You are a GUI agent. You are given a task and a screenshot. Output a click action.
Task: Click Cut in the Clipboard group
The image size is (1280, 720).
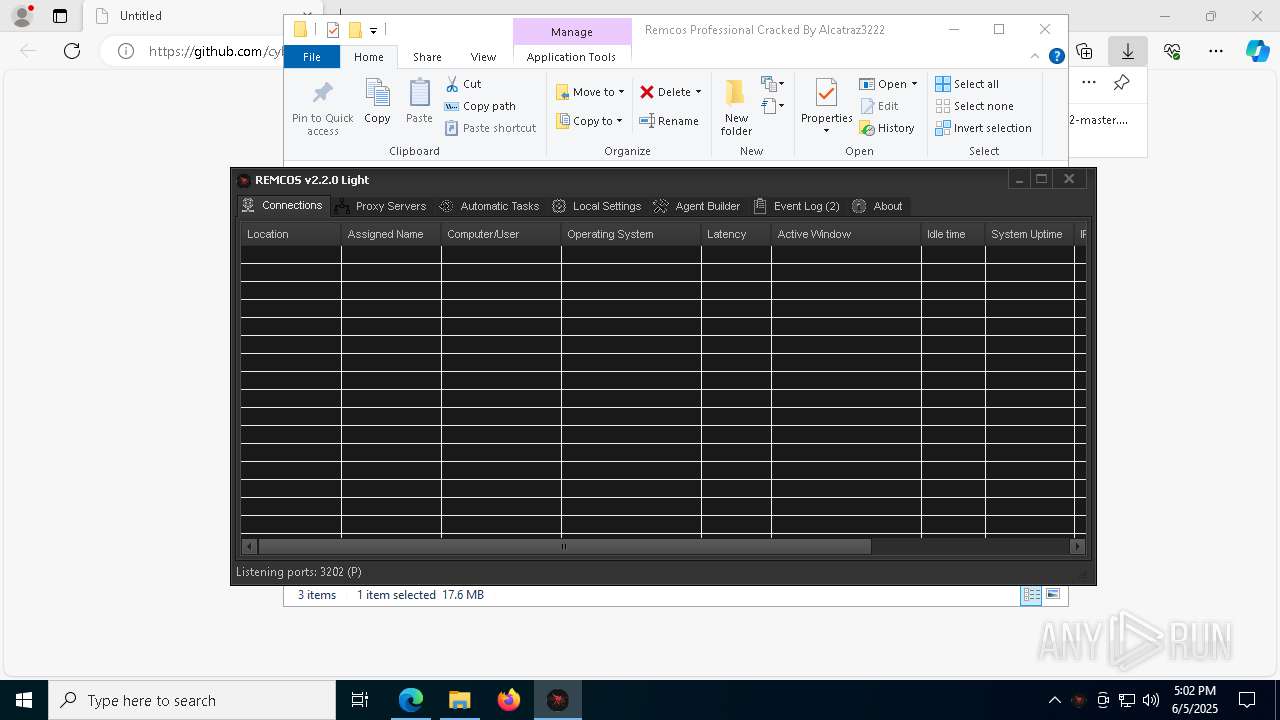click(x=463, y=84)
